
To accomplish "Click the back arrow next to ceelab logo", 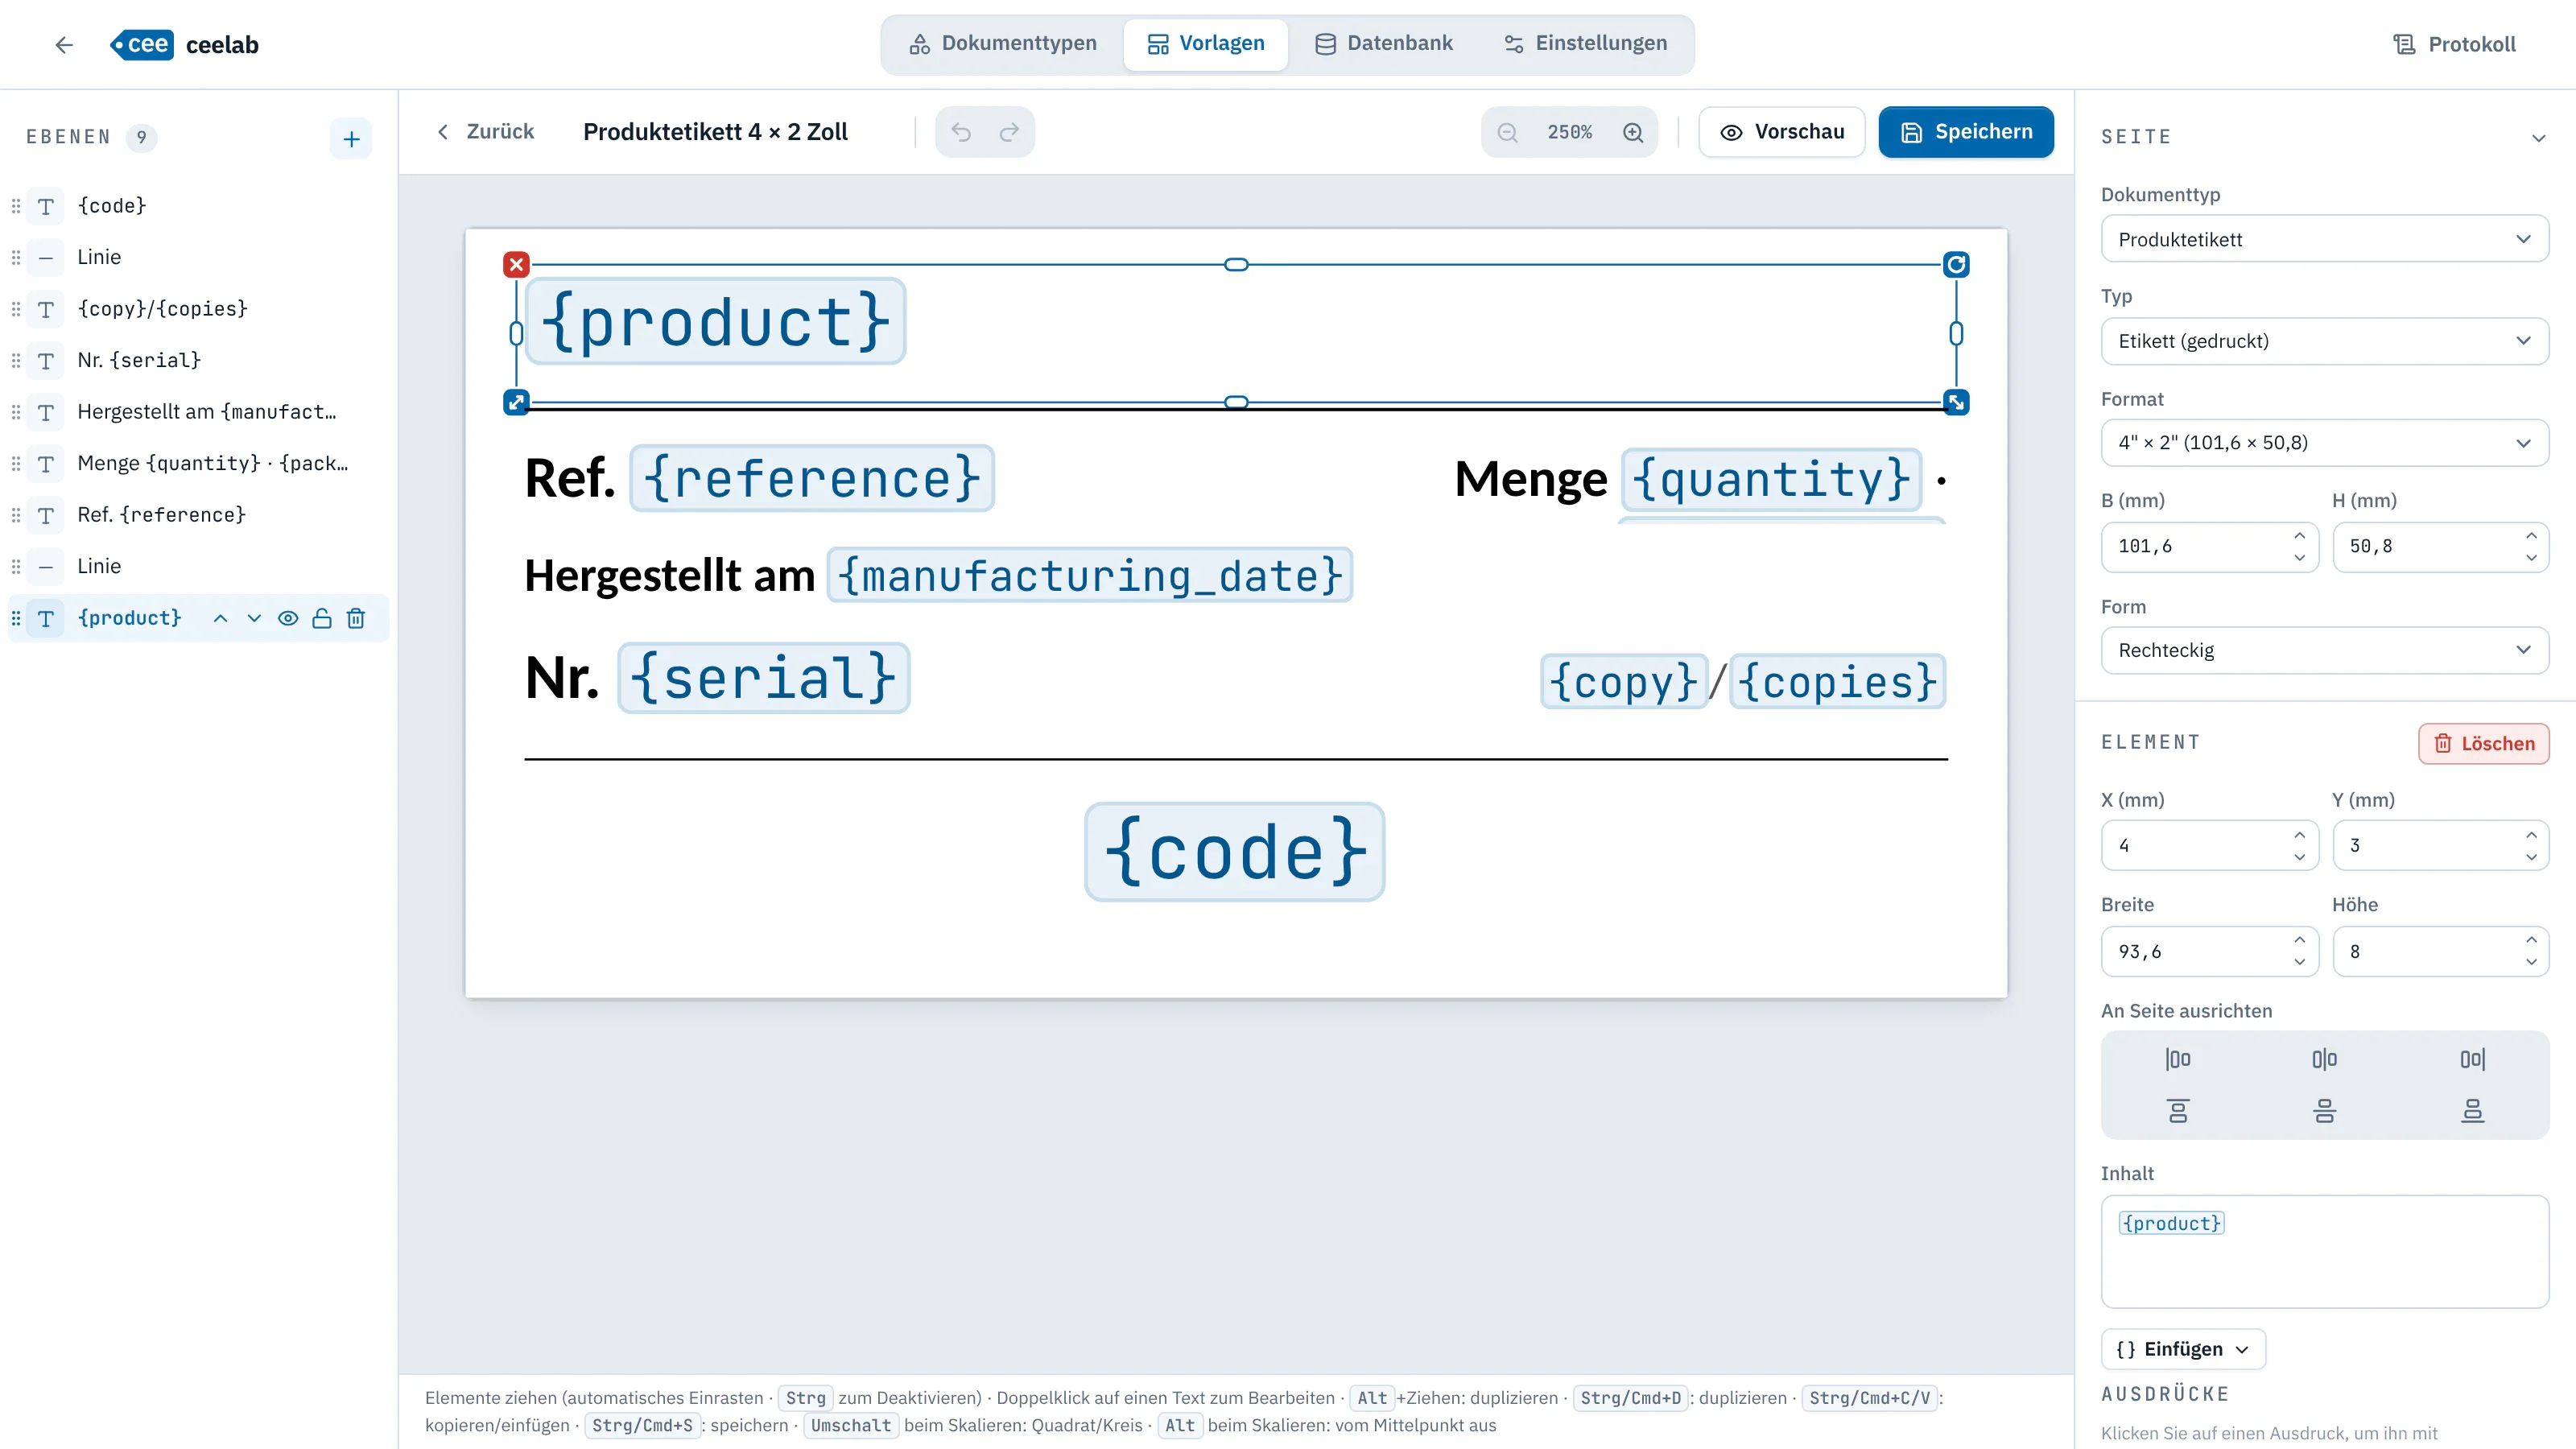I will pyautogui.click(x=64, y=45).
